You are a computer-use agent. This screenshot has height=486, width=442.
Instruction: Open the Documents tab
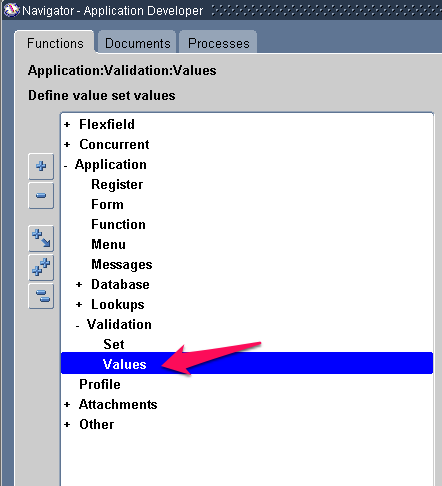pos(137,43)
